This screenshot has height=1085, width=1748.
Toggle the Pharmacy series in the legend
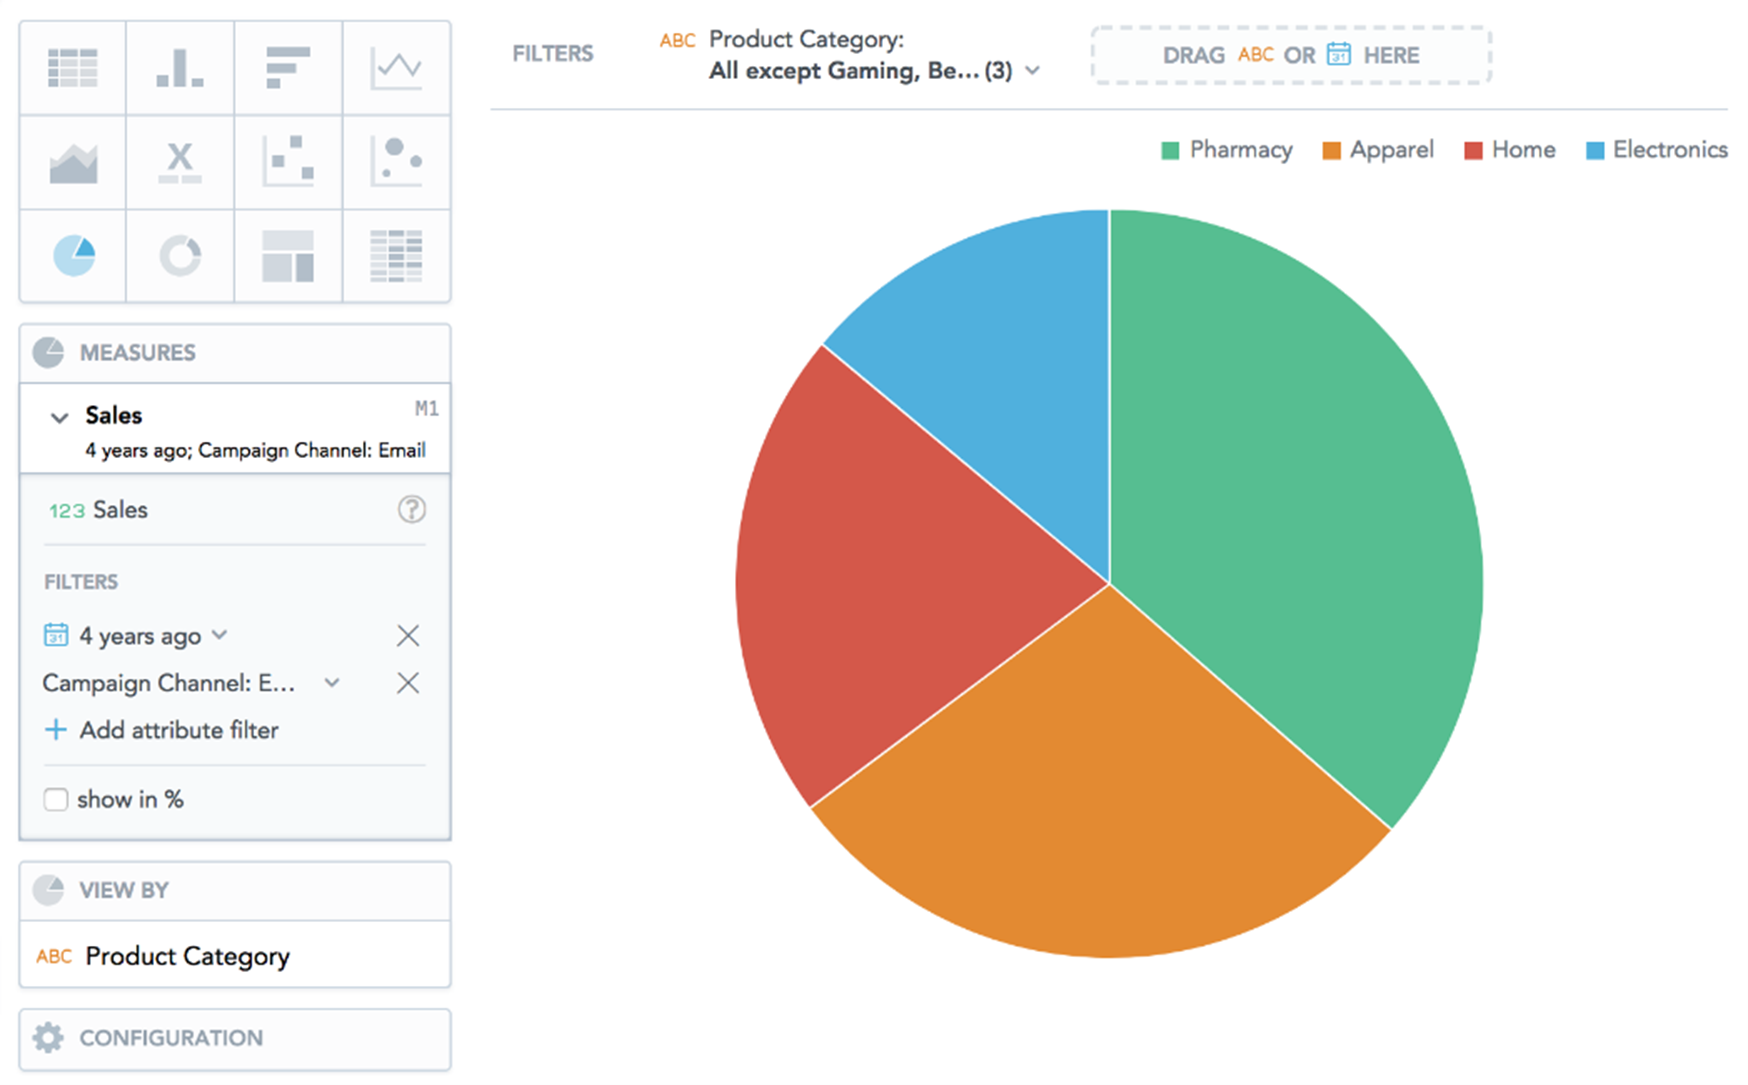pyautogui.click(x=1226, y=150)
